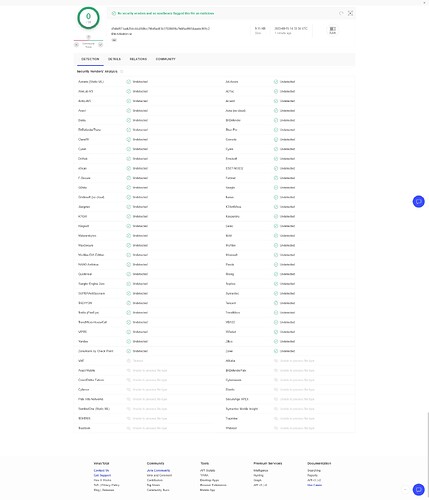Open the Community tab
This screenshot has height=500, width=429.
(165, 59)
